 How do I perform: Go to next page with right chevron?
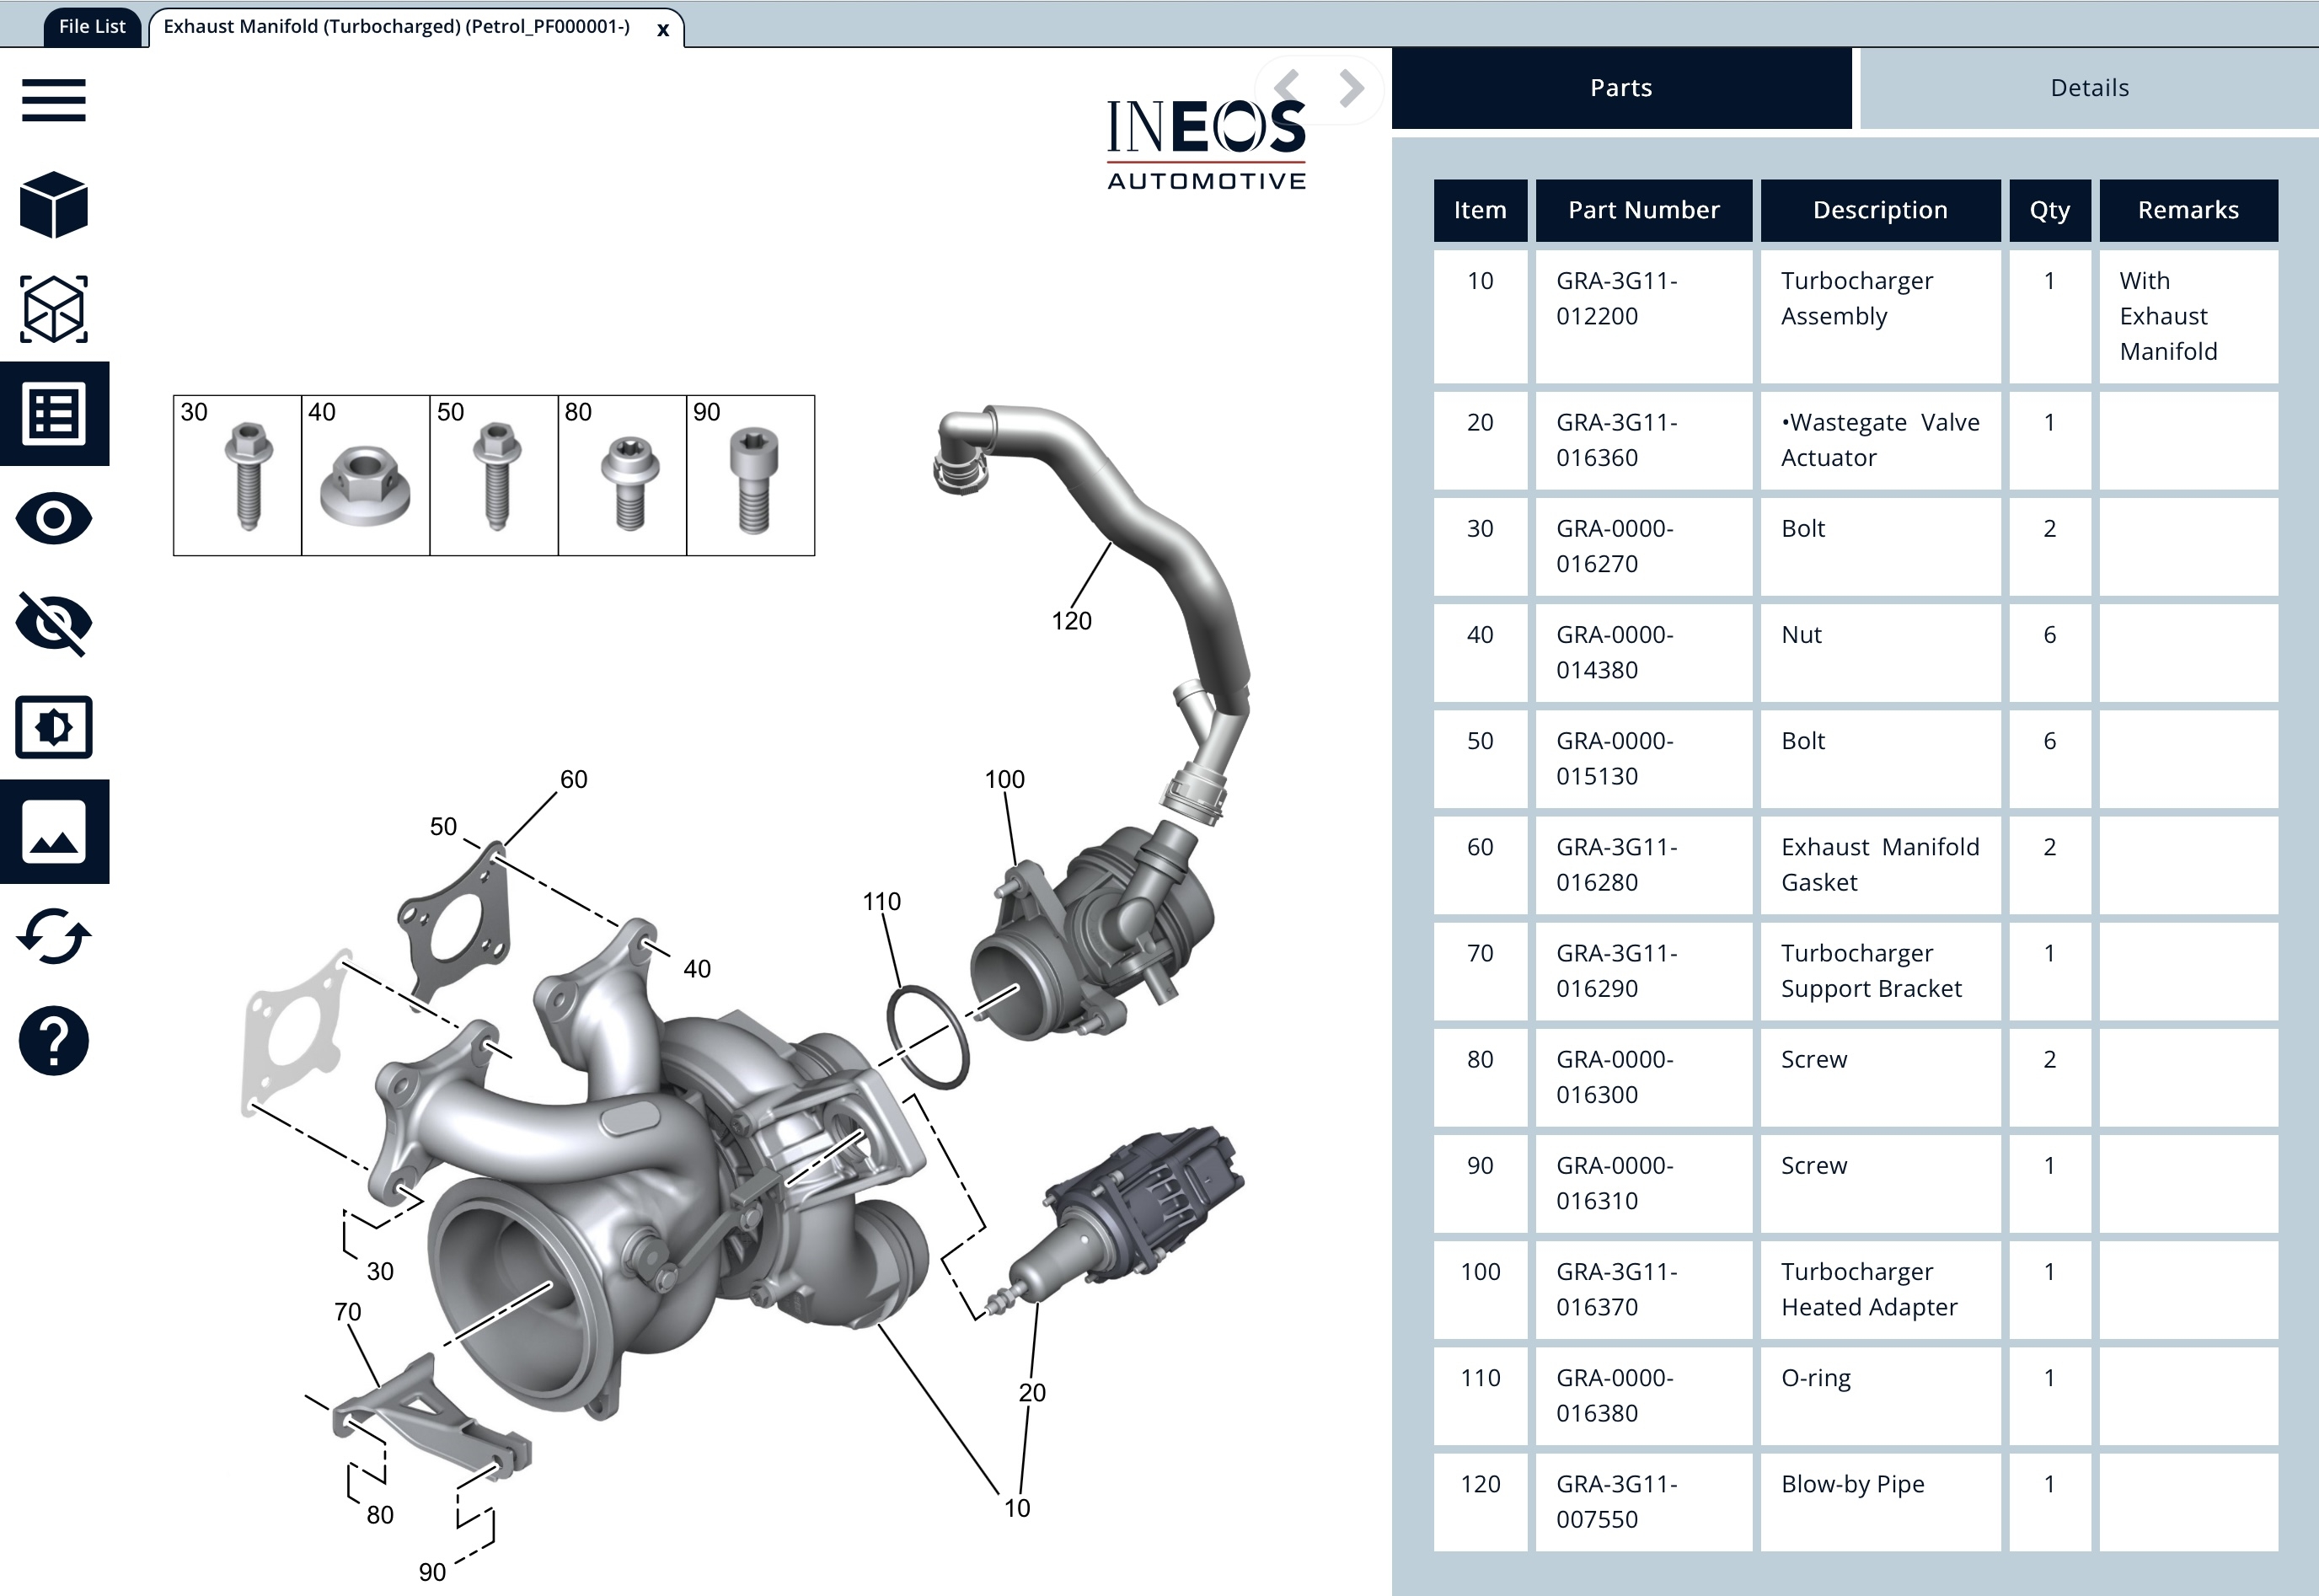click(1351, 88)
